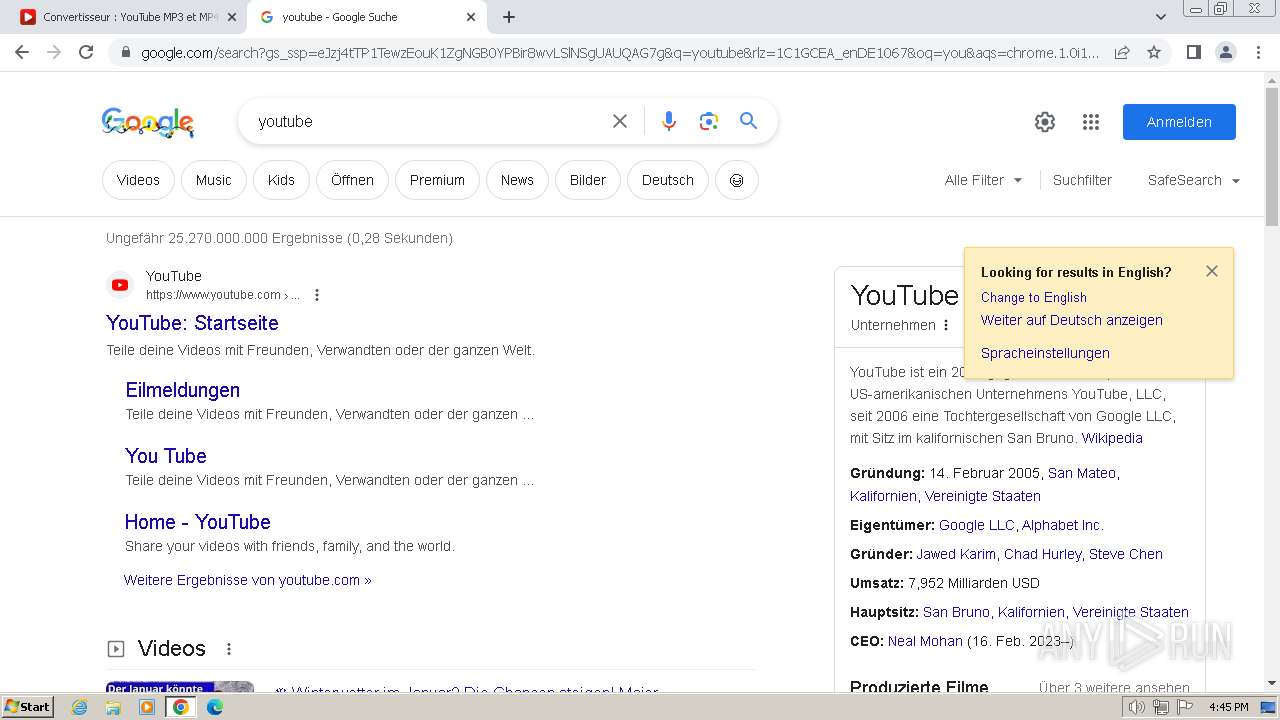The image size is (1280, 720).
Task: Open Suchfilter tools
Action: pos(1082,180)
